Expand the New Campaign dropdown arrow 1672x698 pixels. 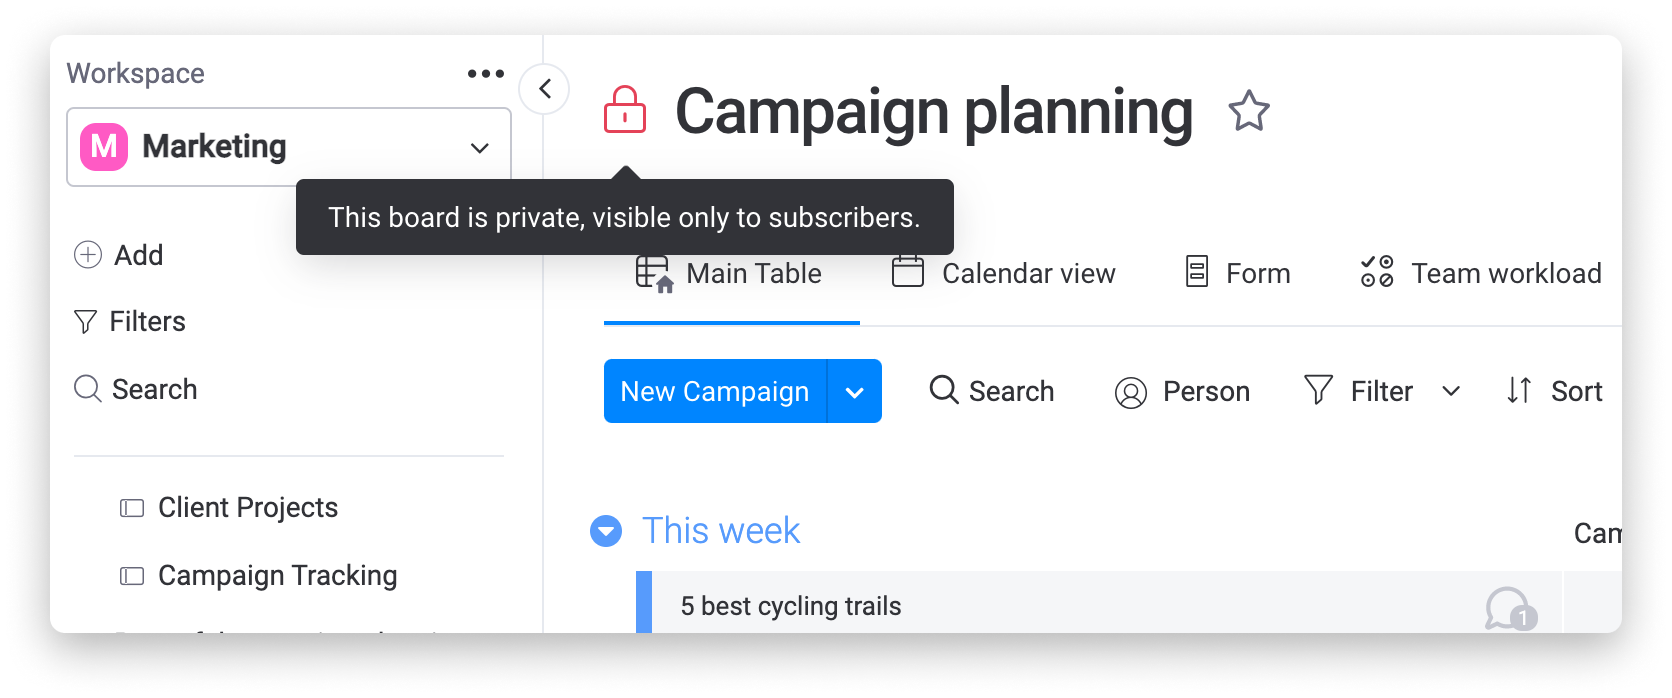pyautogui.click(x=855, y=391)
